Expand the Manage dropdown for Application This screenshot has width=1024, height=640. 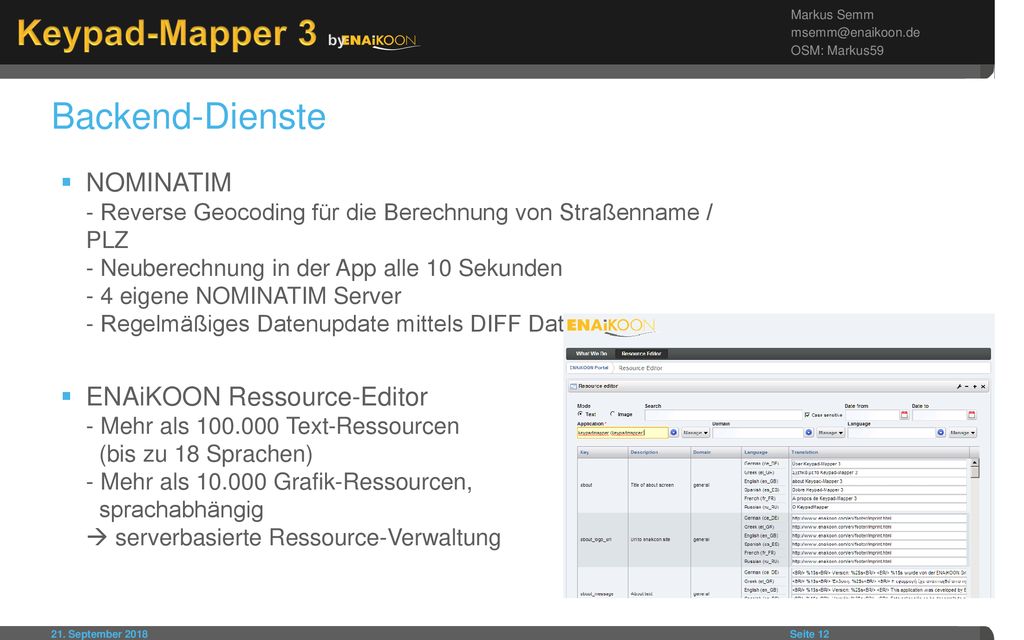tap(696, 432)
